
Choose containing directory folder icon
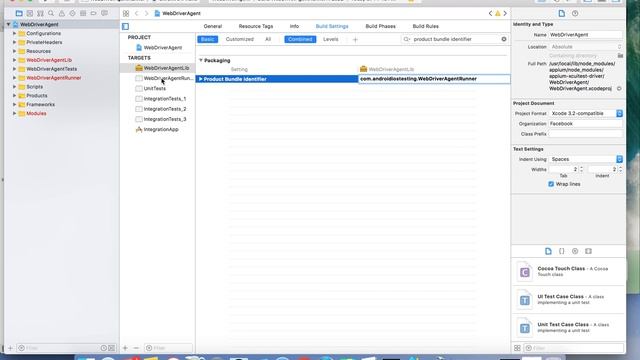pyautogui.click(x=620, y=56)
